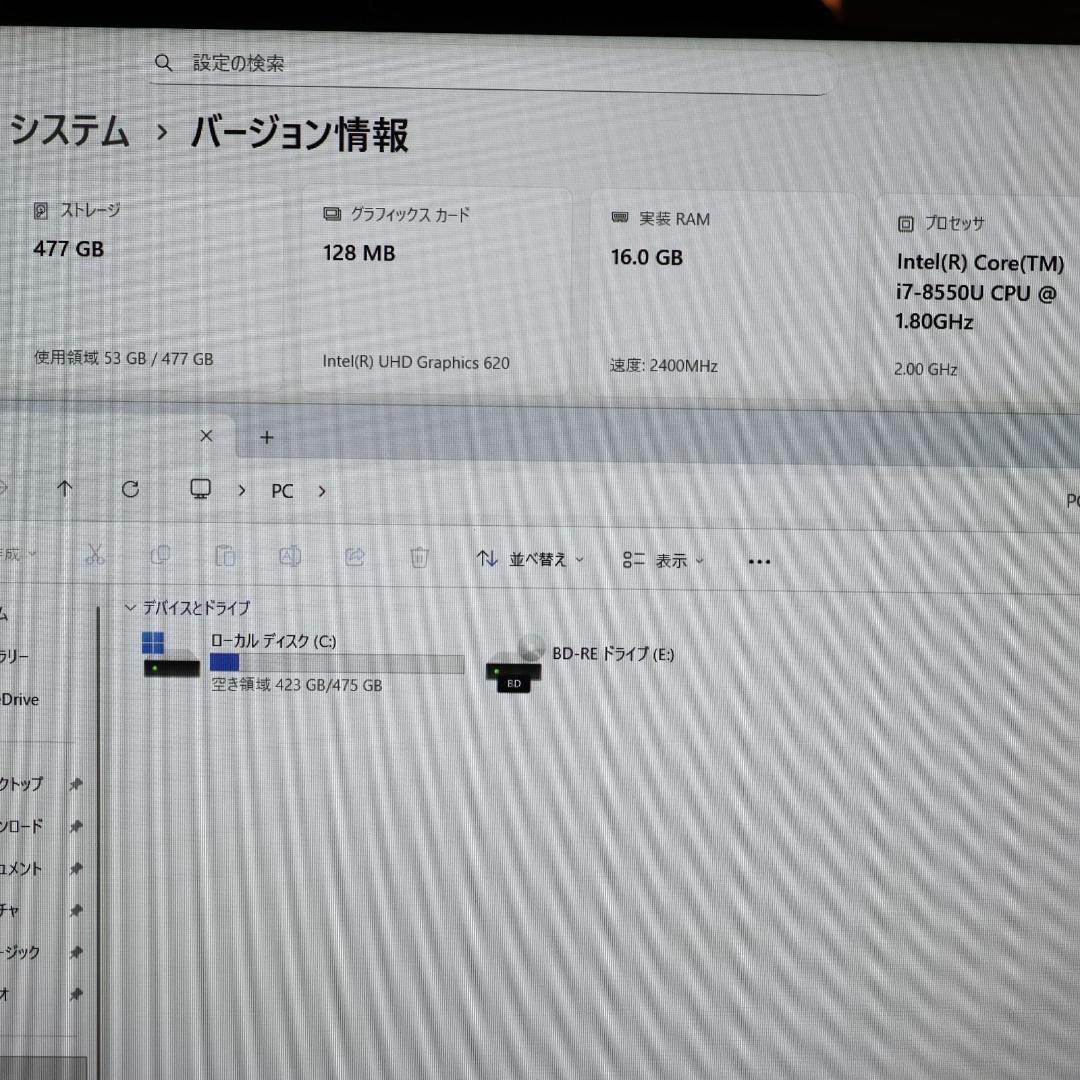Select PC in the address bar breadcrumb
Screen dimensions: 1080x1080
click(281, 490)
